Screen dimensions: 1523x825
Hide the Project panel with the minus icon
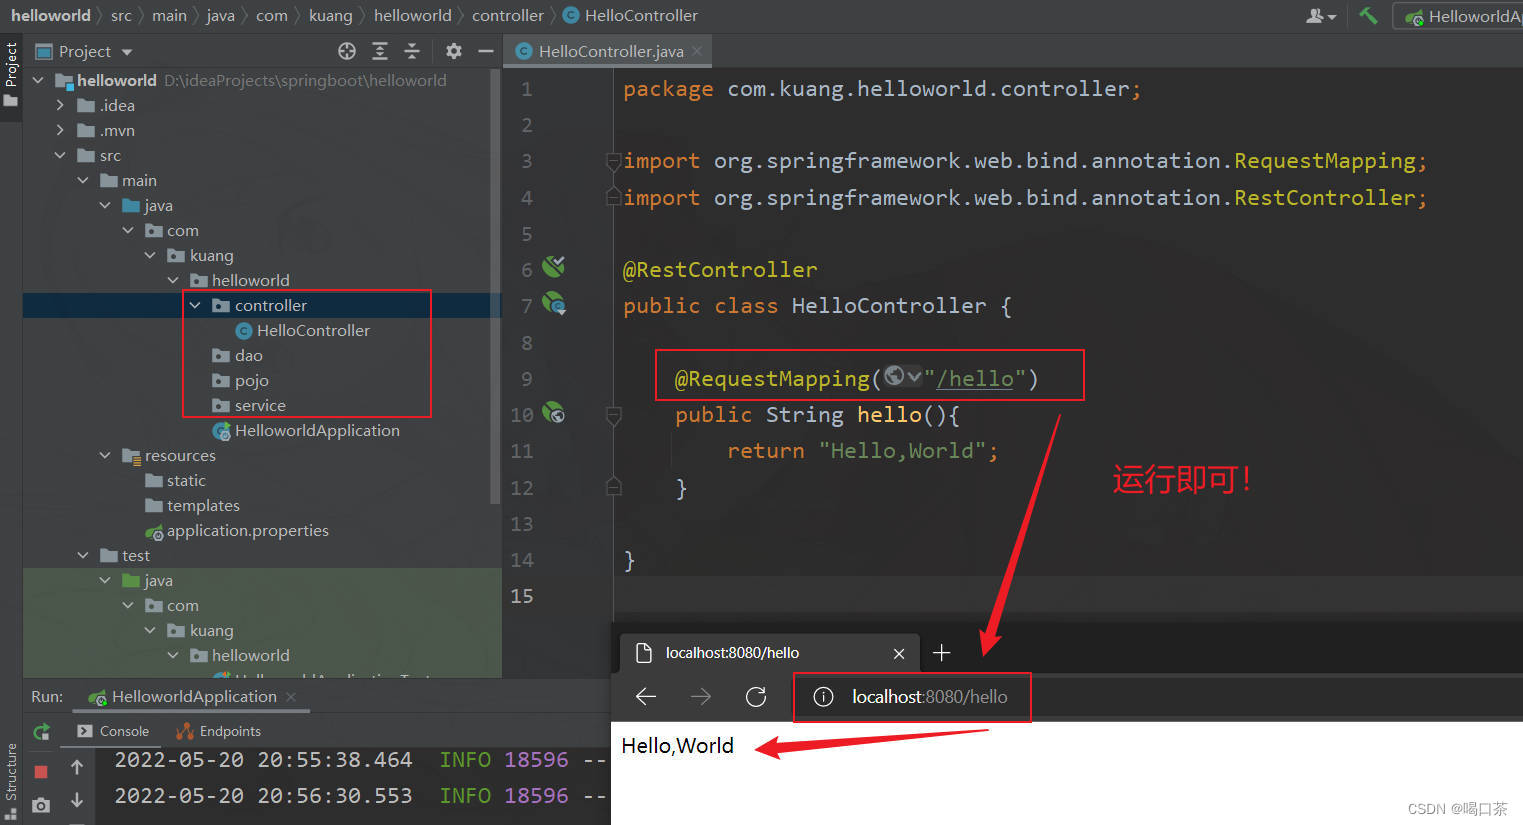click(486, 51)
